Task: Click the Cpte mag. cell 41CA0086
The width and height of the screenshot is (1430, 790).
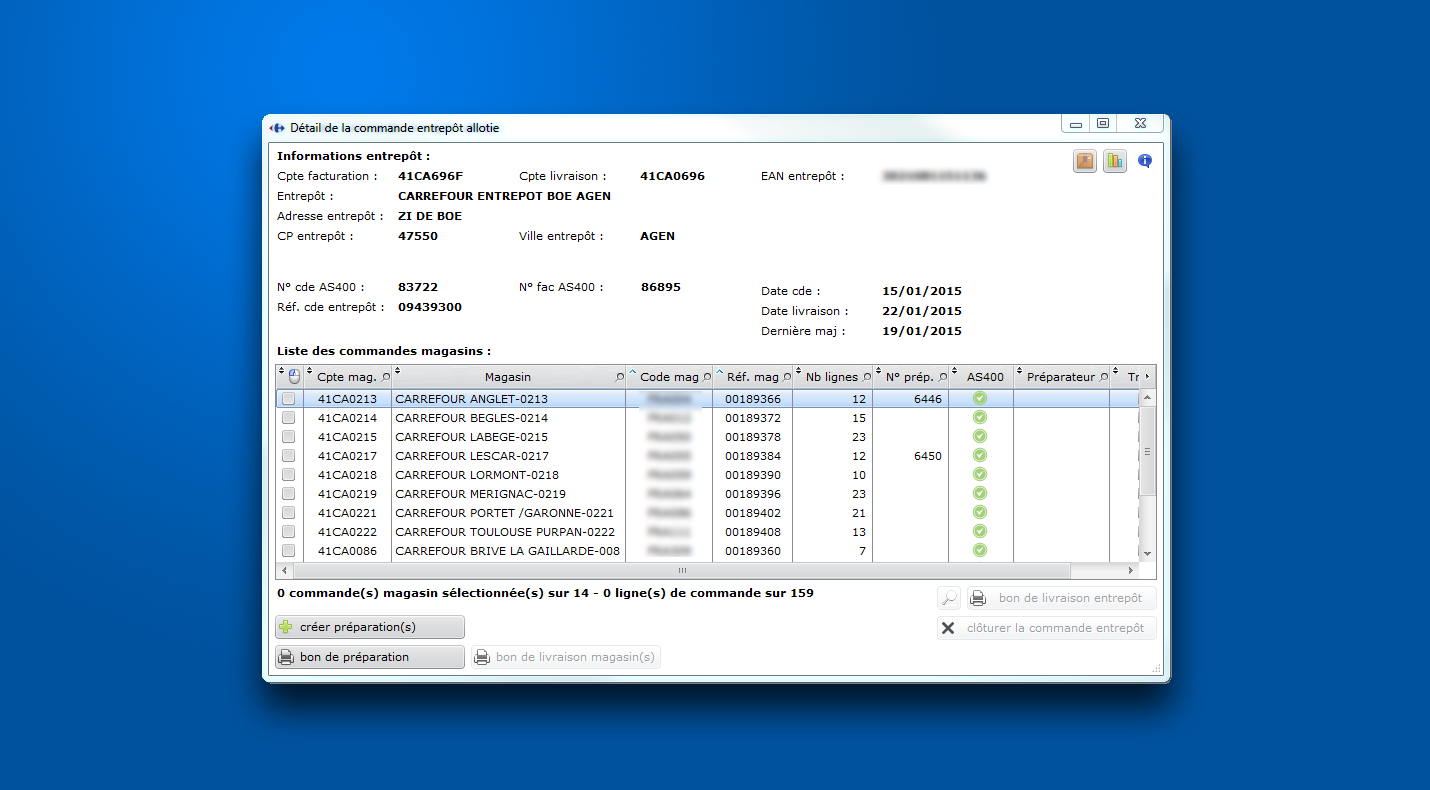Action: pyautogui.click(x=348, y=551)
